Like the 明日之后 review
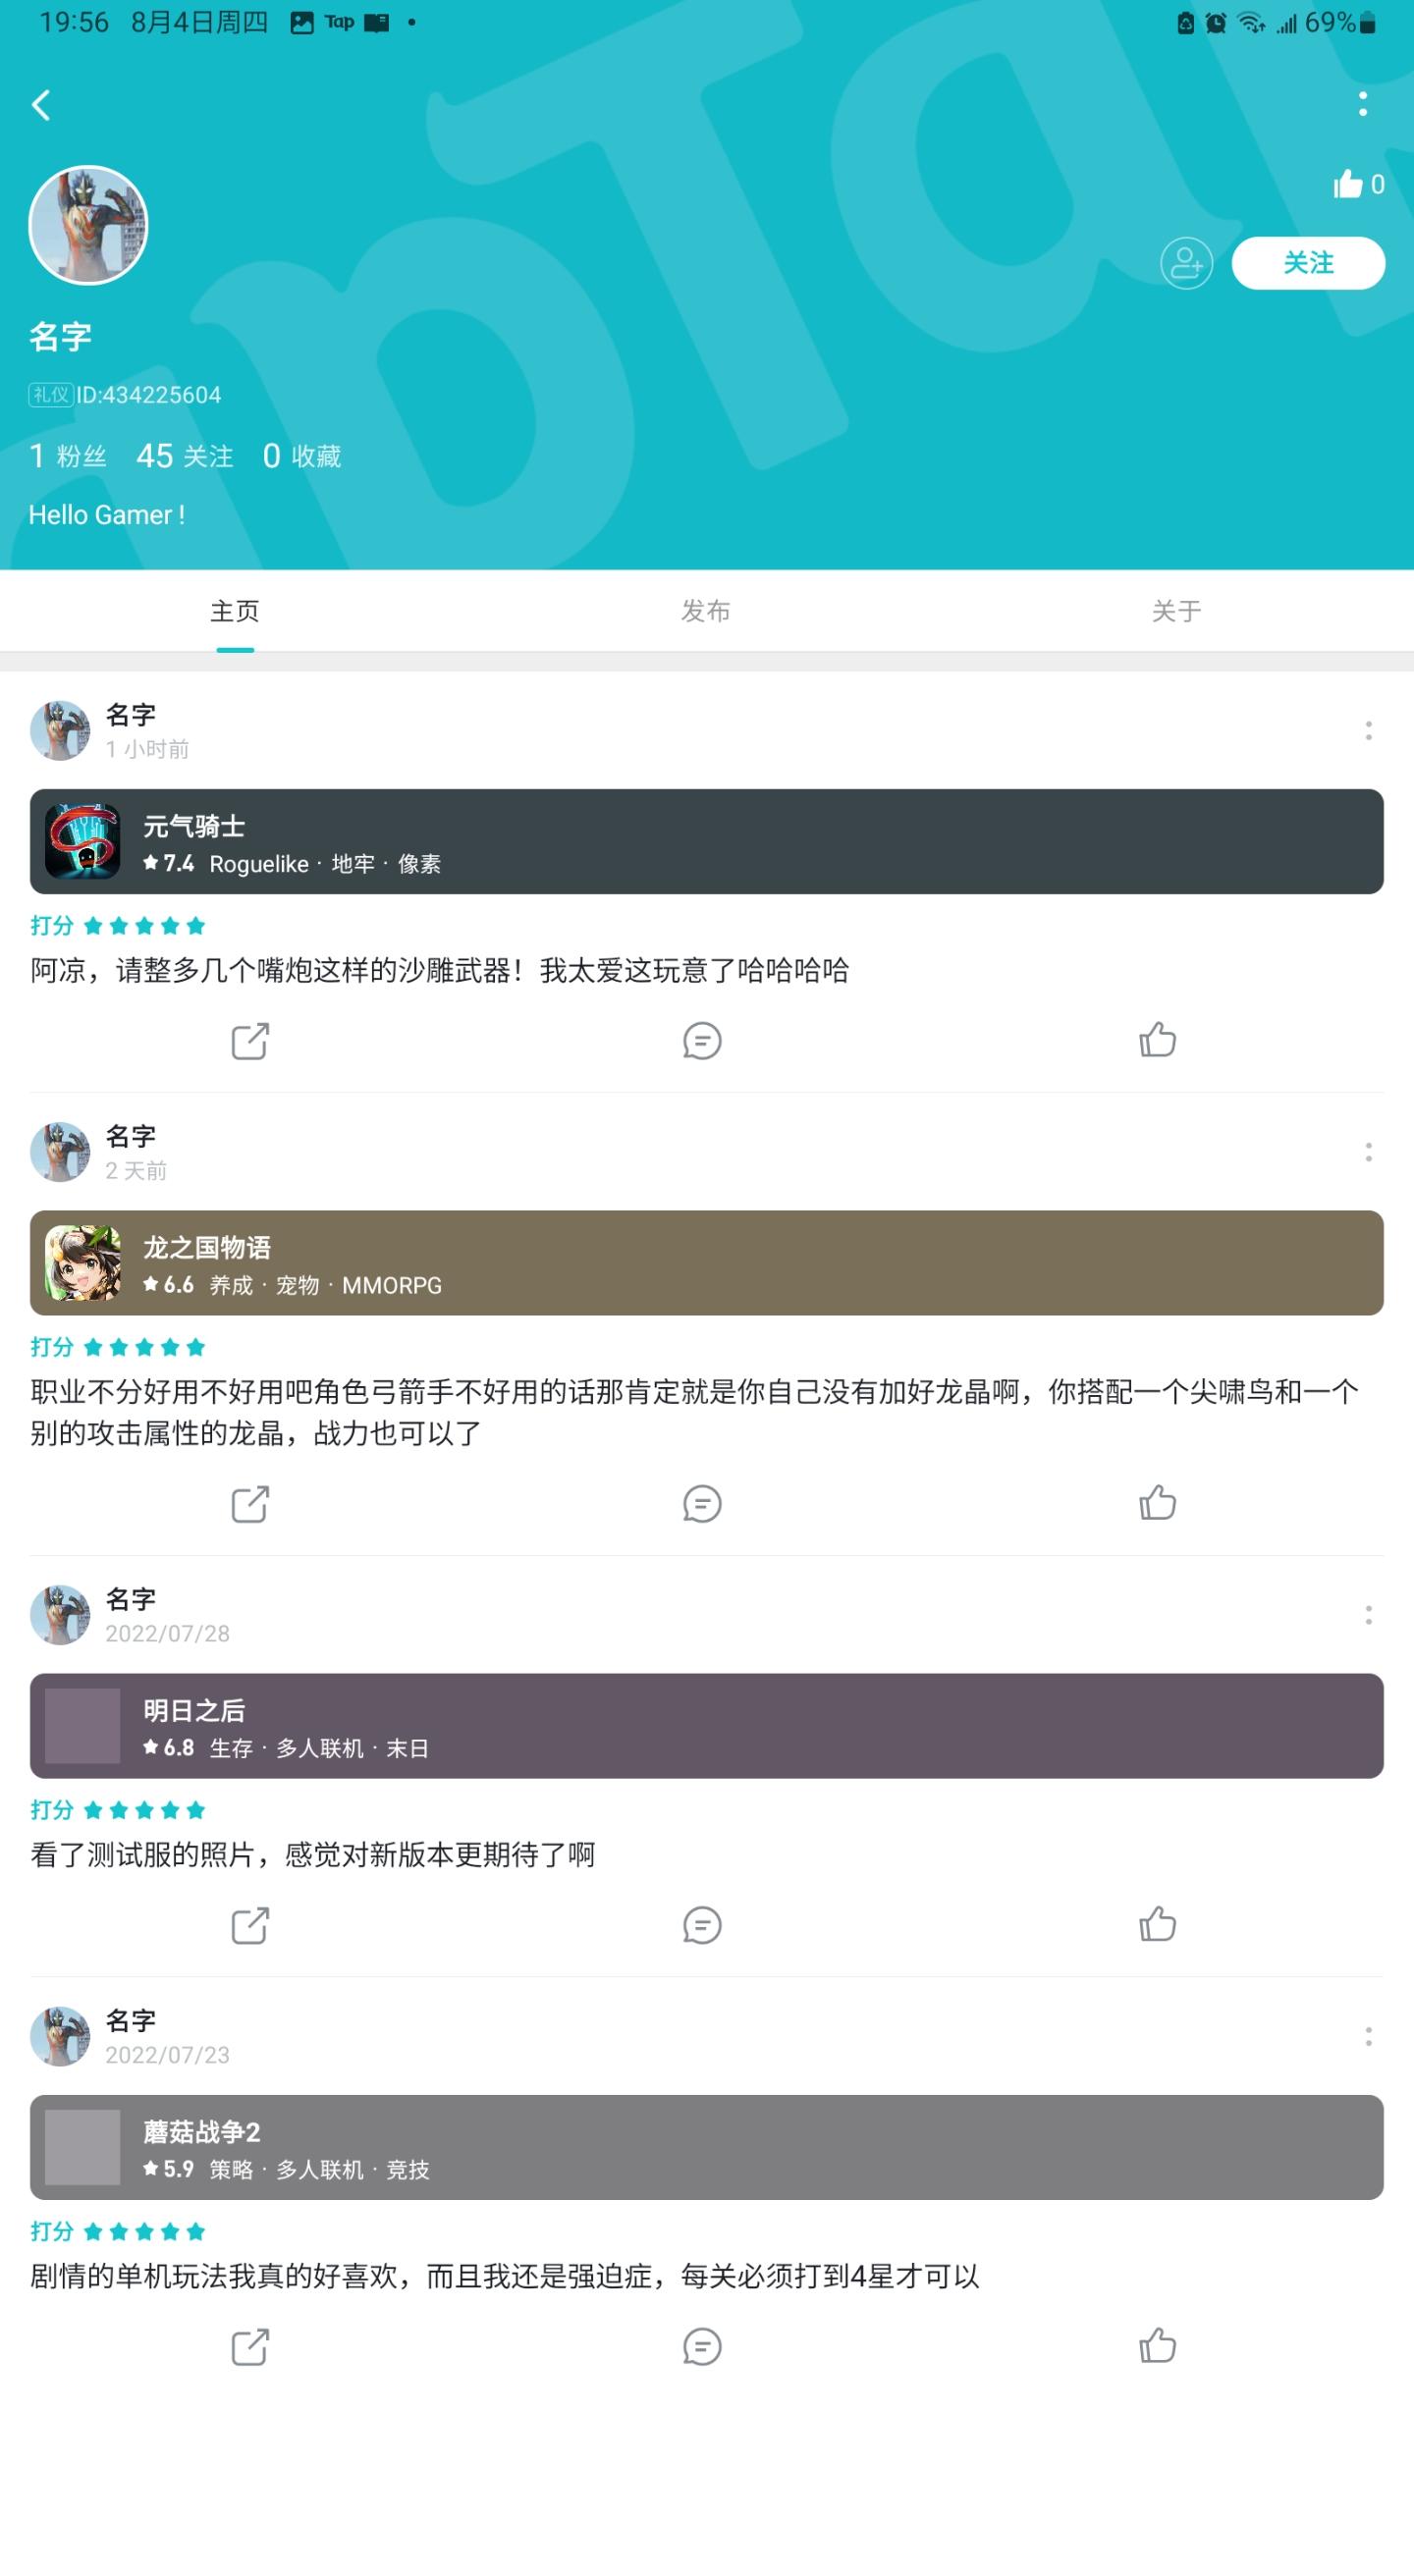The image size is (1414, 2576). point(1157,1924)
